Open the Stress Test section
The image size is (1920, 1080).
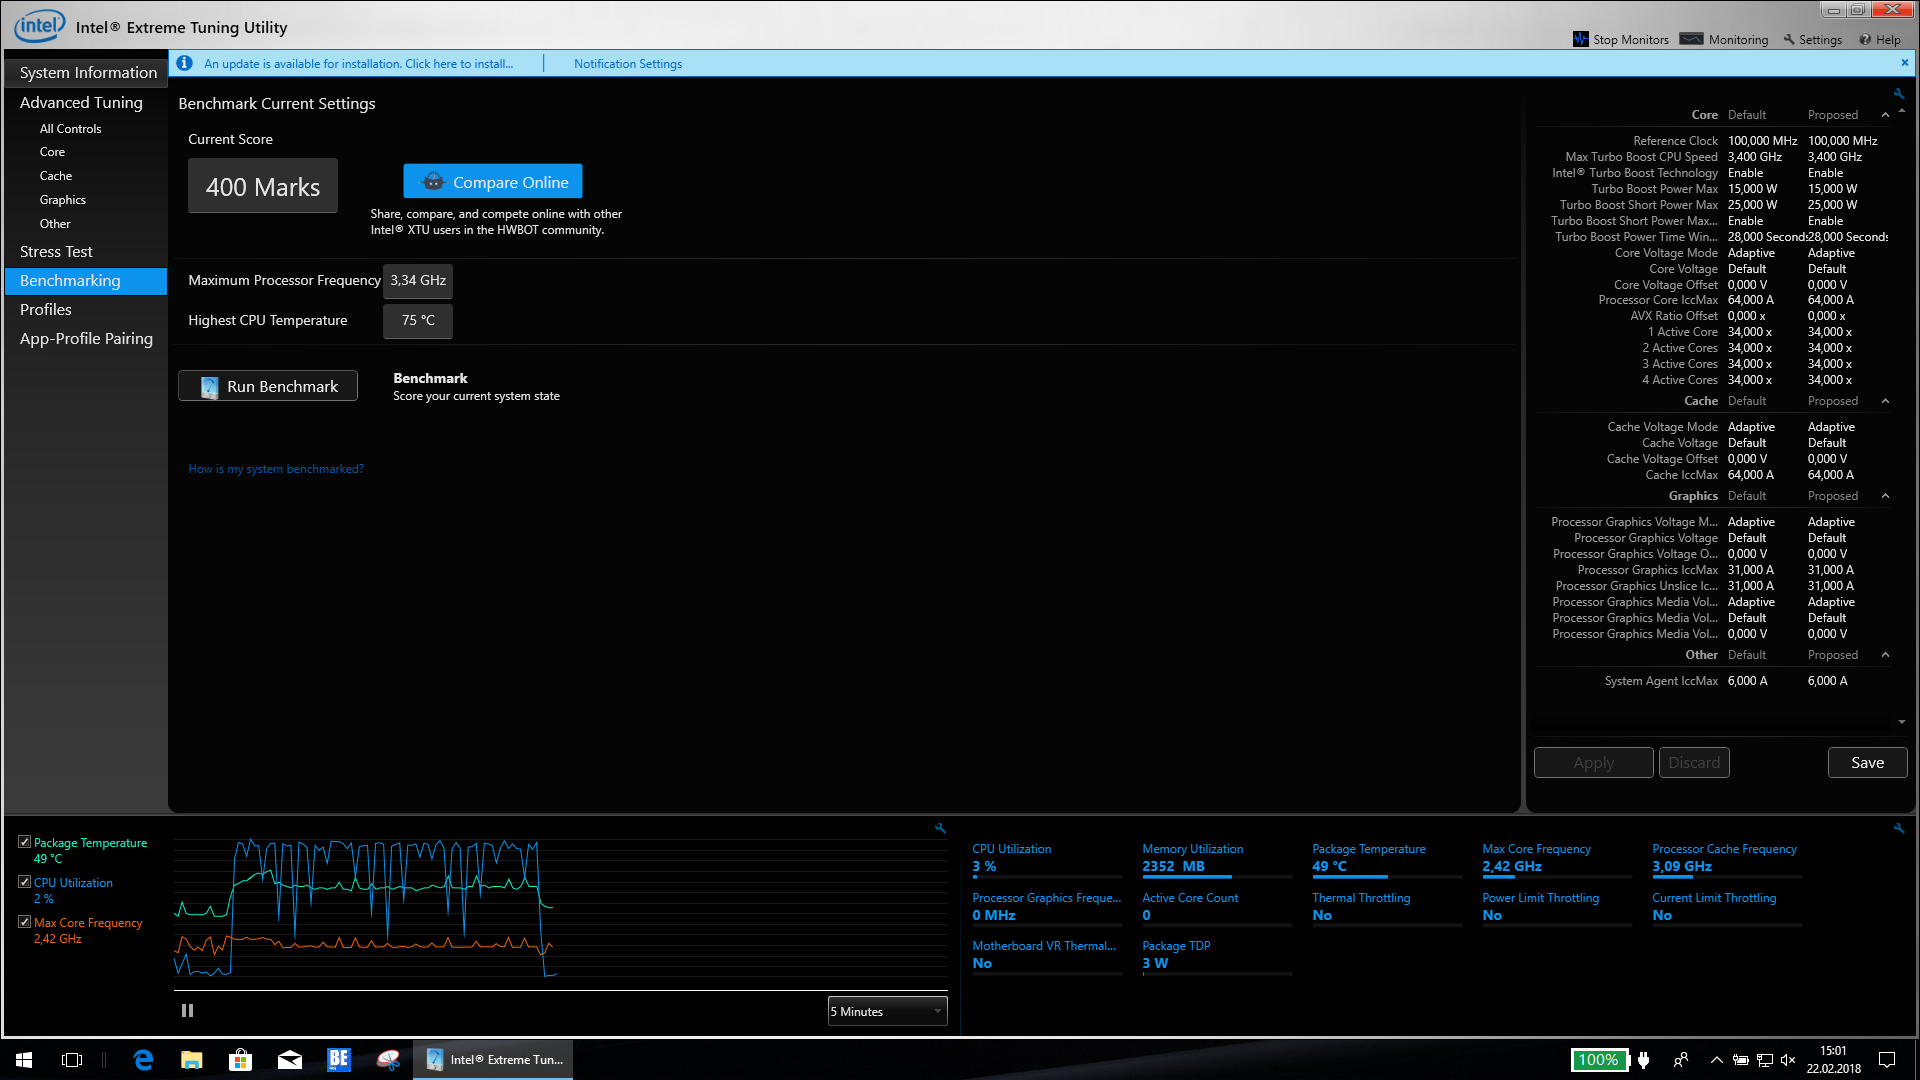(56, 252)
